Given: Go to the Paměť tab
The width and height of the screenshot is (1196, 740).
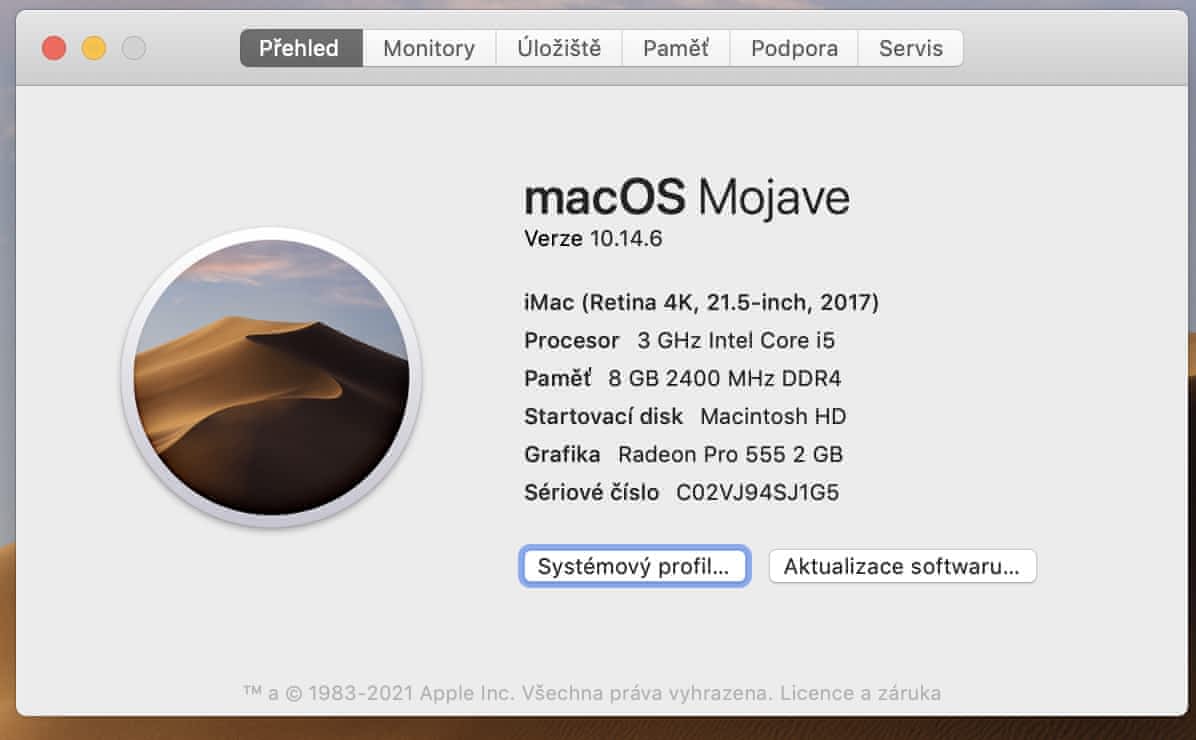Looking at the screenshot, I should [676, 48].
